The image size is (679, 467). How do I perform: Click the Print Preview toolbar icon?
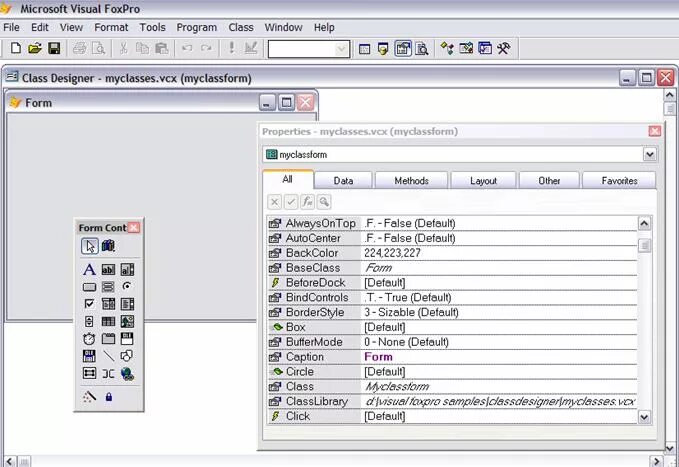click(99, 48)
